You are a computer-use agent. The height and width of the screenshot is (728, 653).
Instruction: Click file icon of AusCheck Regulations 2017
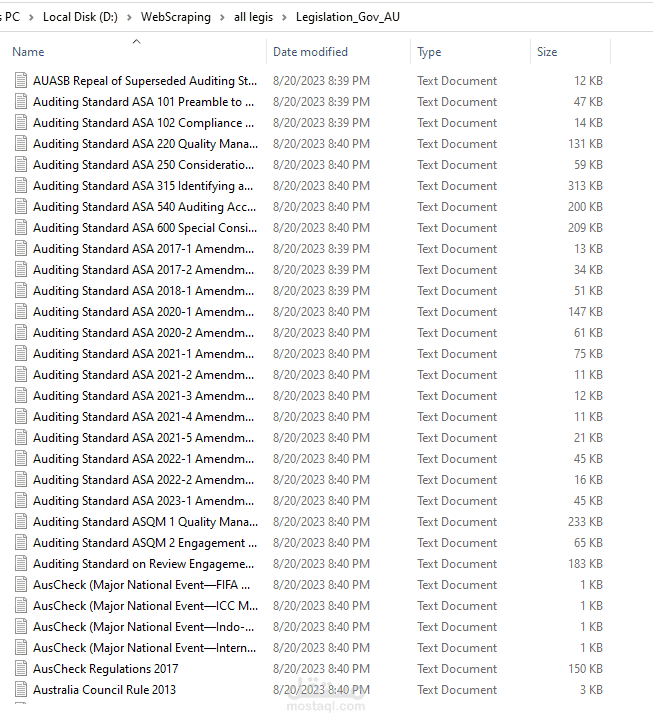pos(21,669)
